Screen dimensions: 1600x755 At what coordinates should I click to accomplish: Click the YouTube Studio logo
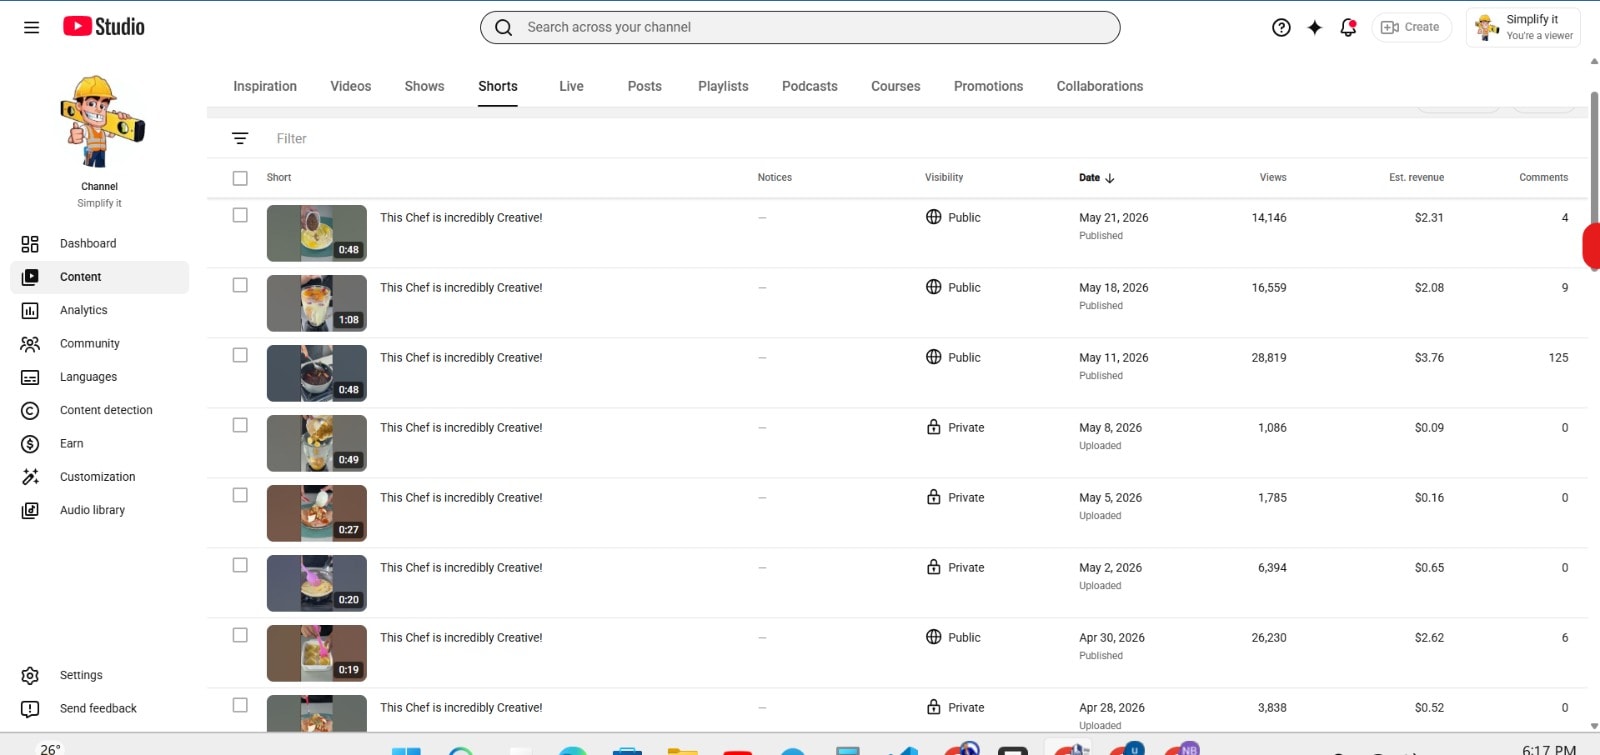click(104, 27)
